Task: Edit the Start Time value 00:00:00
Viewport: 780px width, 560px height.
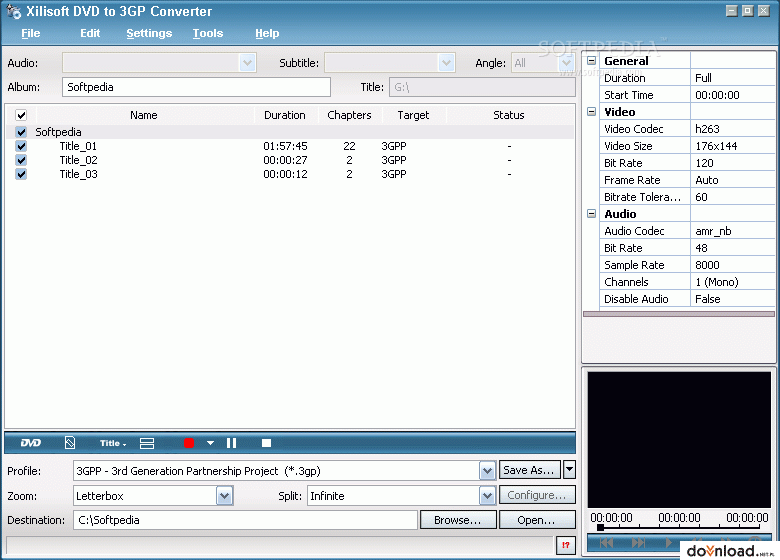Action: coord(733,94)
